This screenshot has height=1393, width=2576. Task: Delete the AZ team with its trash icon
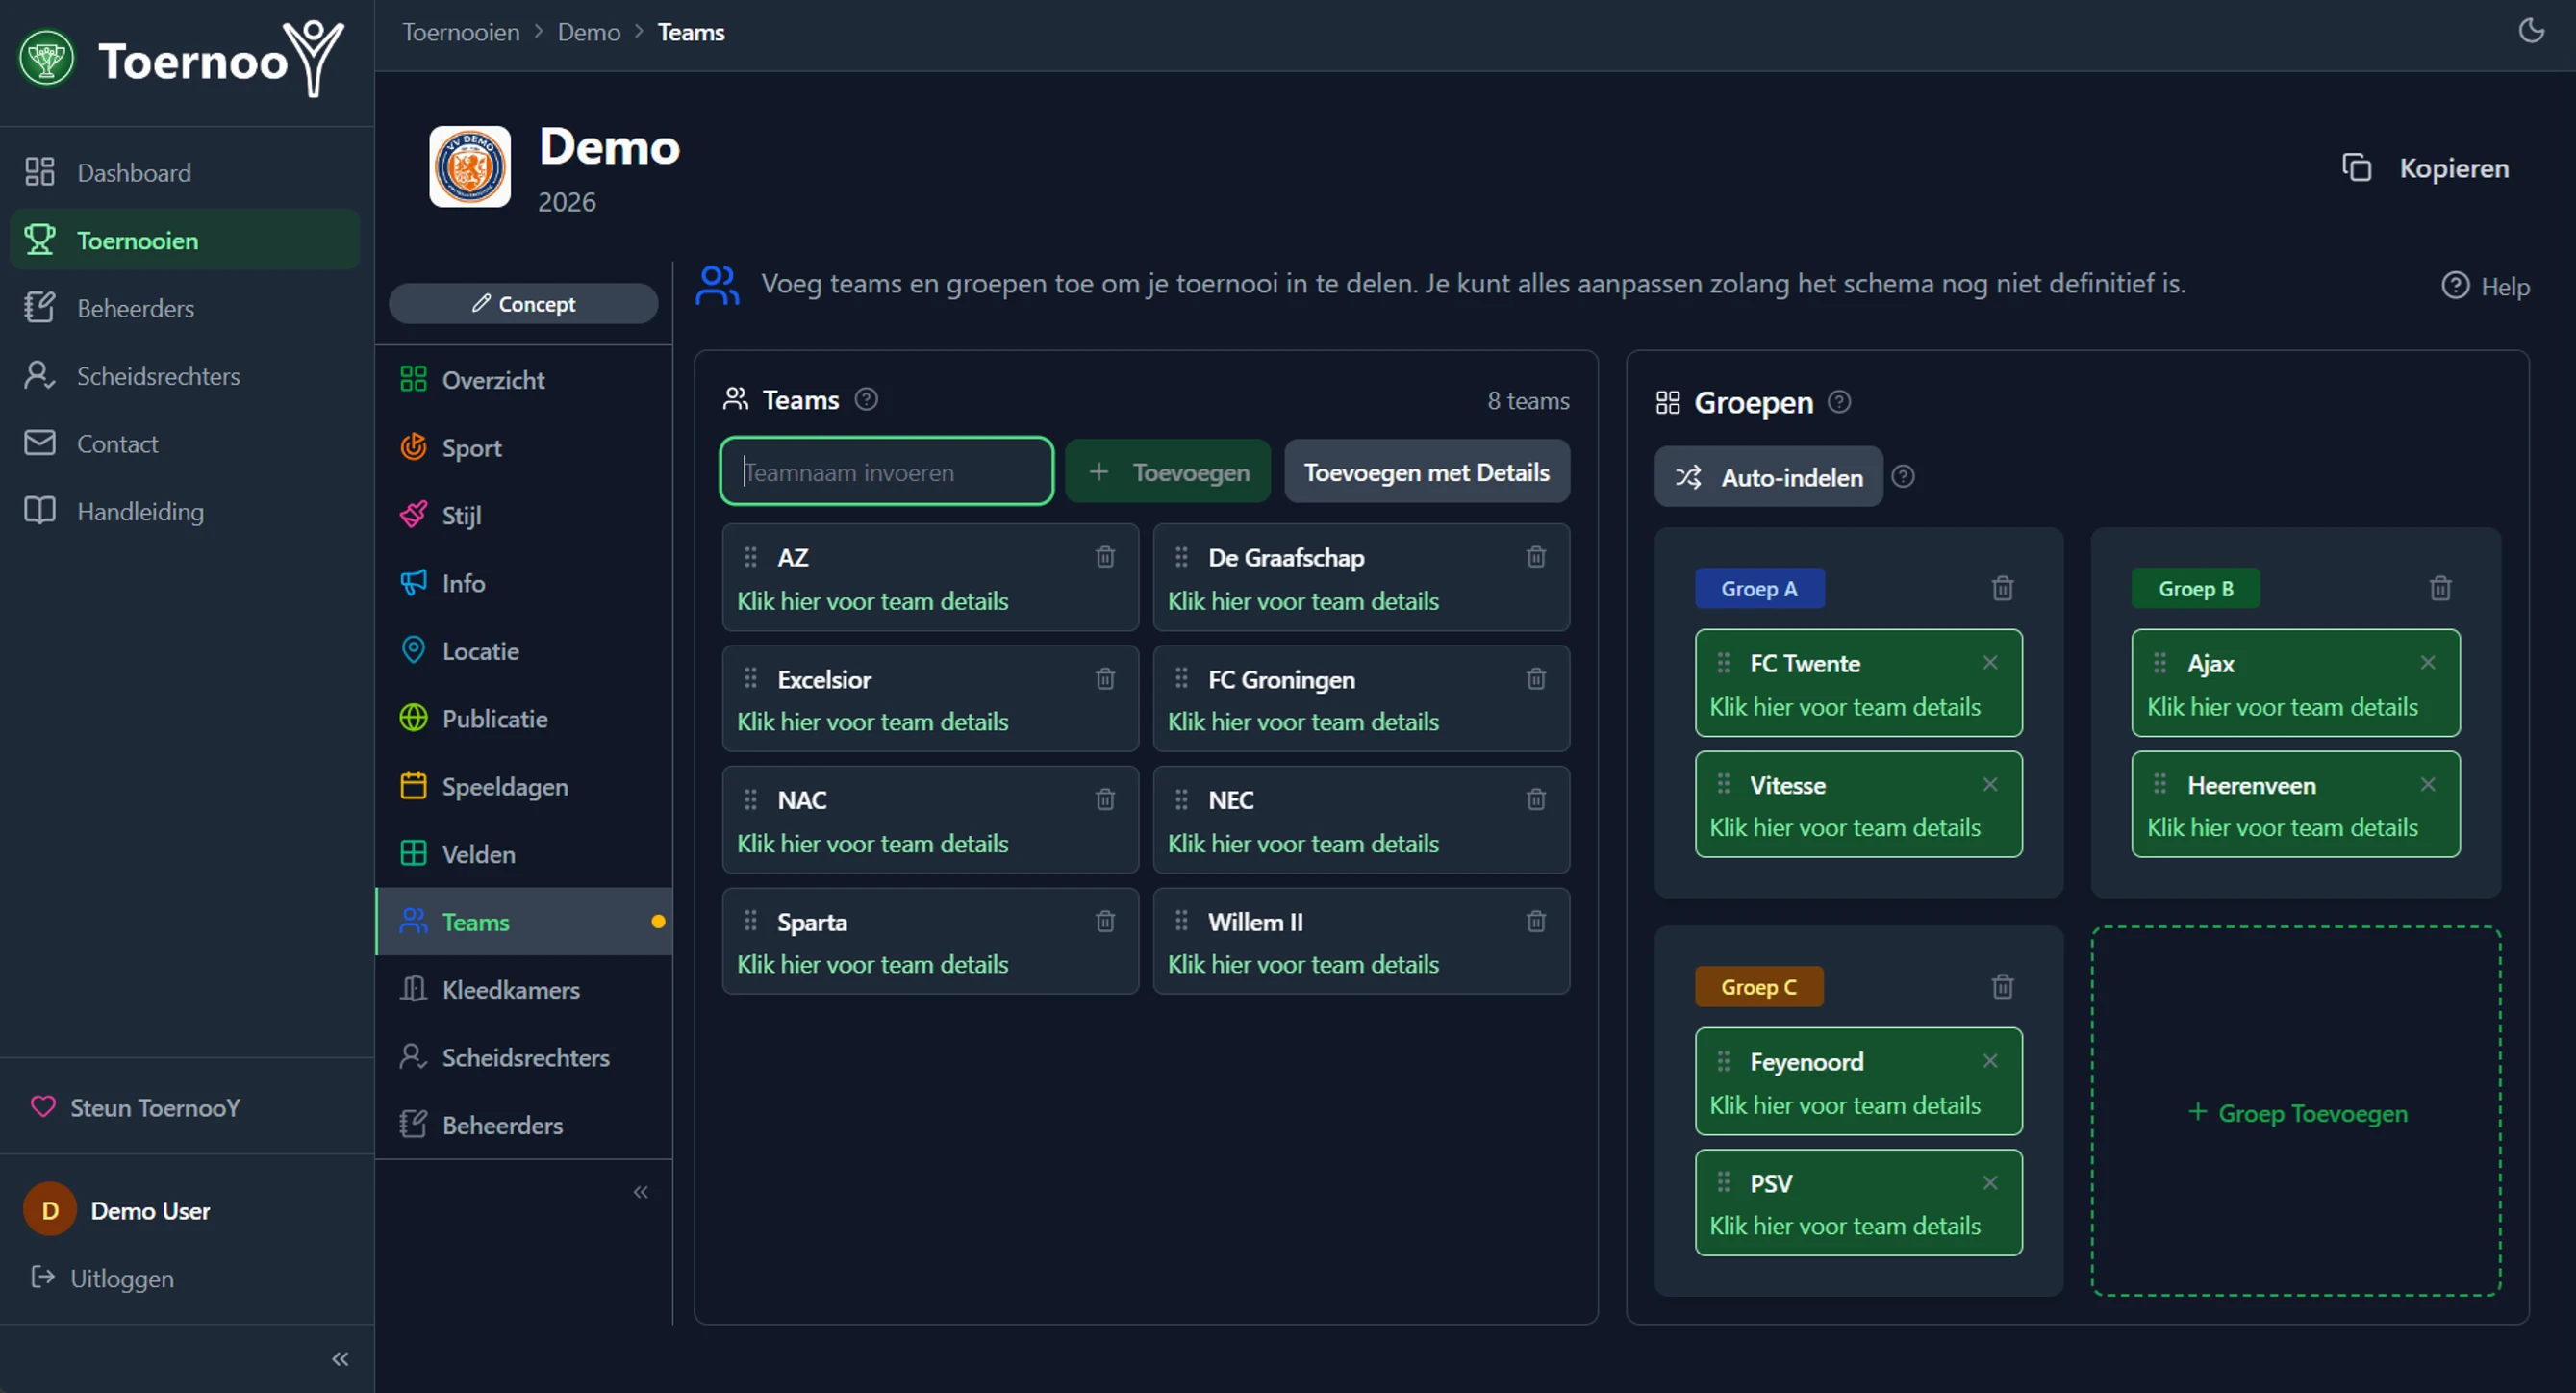pyautogui.click(x=1105, y=557)
